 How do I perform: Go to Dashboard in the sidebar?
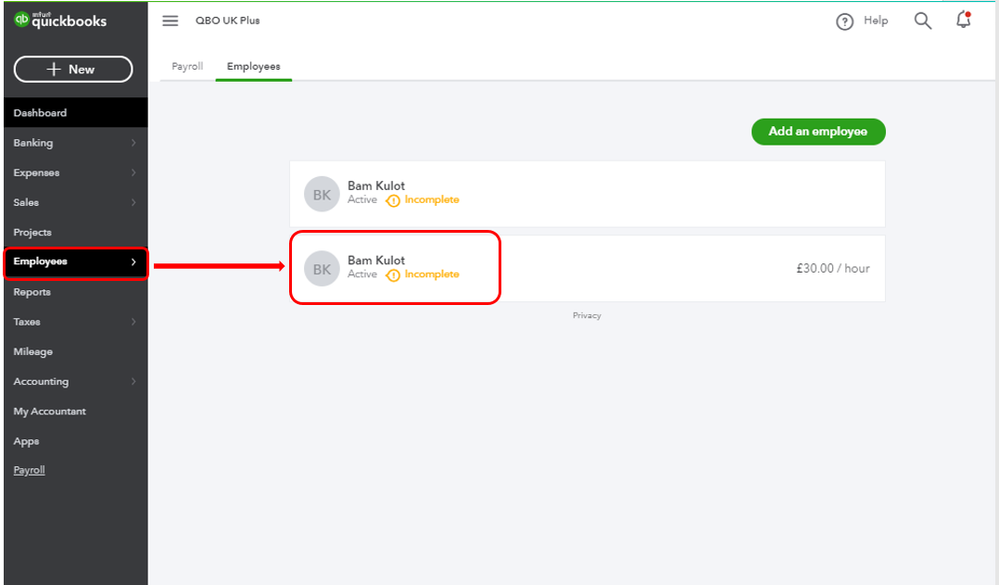[x=40, y=113]
